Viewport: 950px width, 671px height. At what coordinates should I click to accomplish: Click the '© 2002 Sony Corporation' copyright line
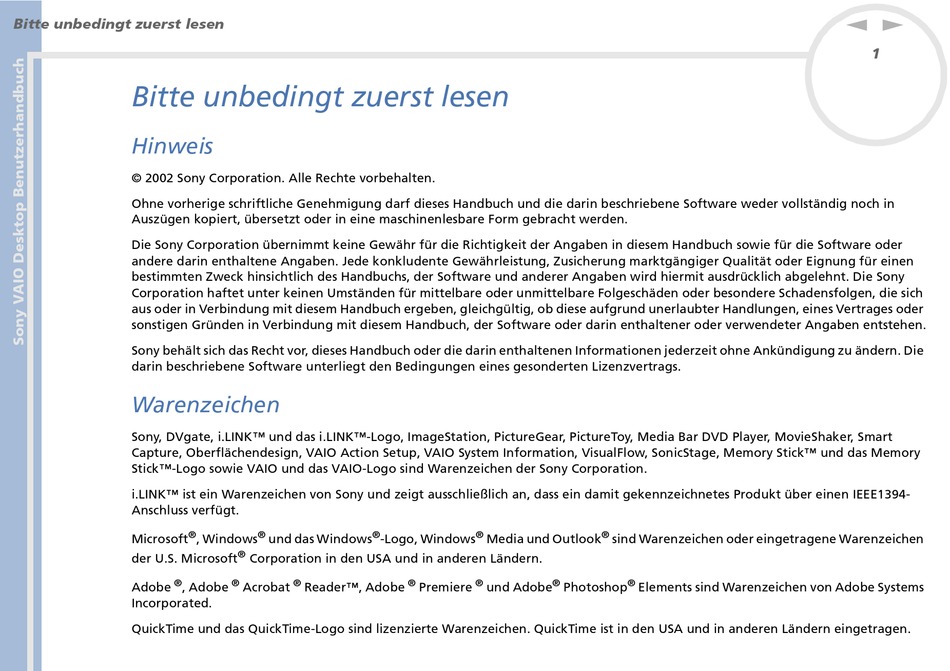(x=283, y=178)
